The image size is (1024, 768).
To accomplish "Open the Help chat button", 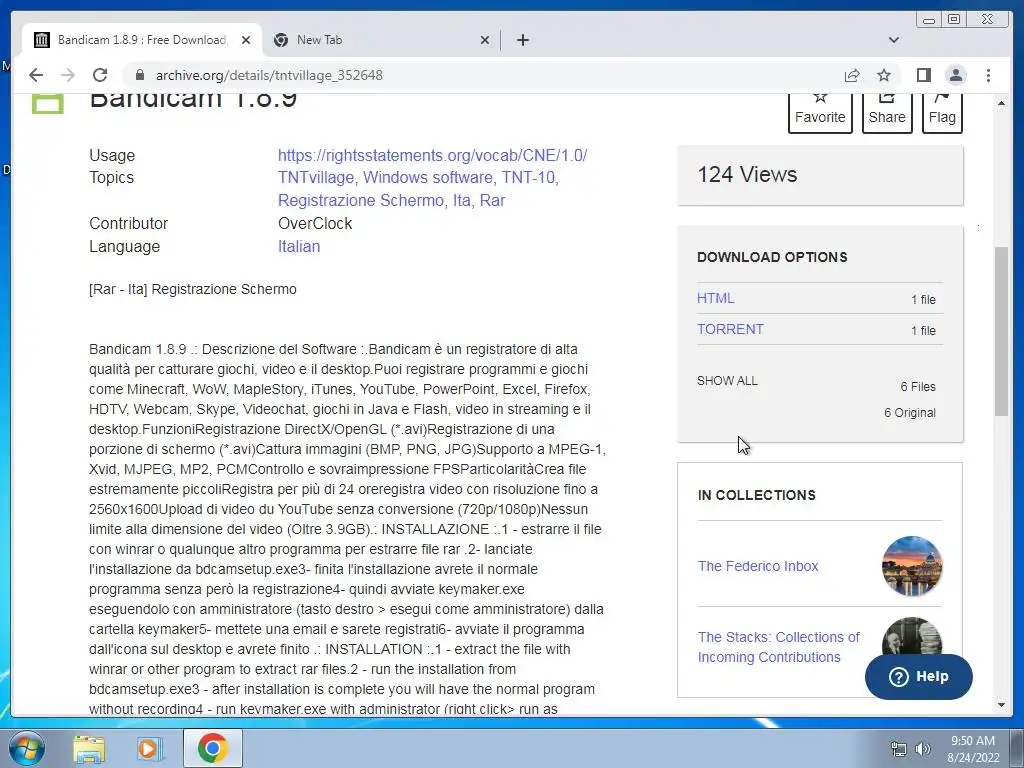I will tap(918, 677).
